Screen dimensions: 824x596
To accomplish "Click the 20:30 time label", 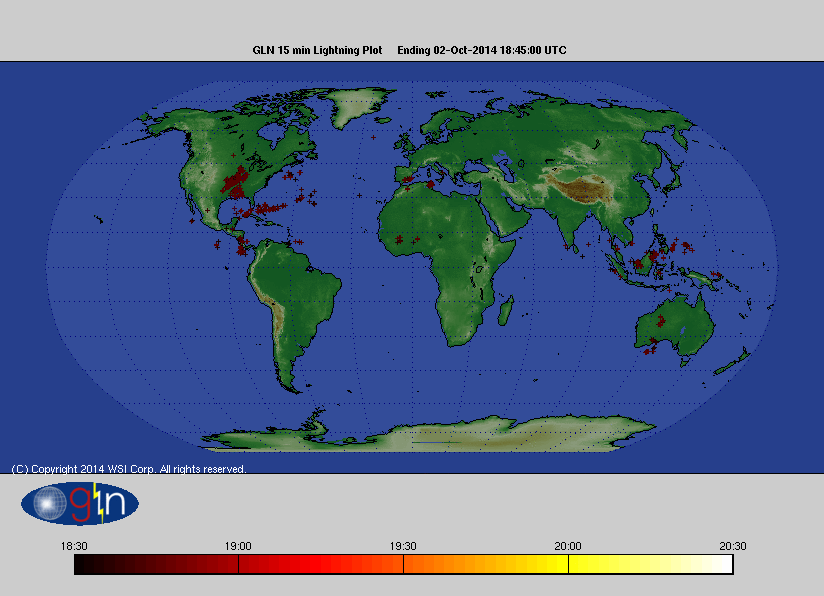I will click(733, 546).
